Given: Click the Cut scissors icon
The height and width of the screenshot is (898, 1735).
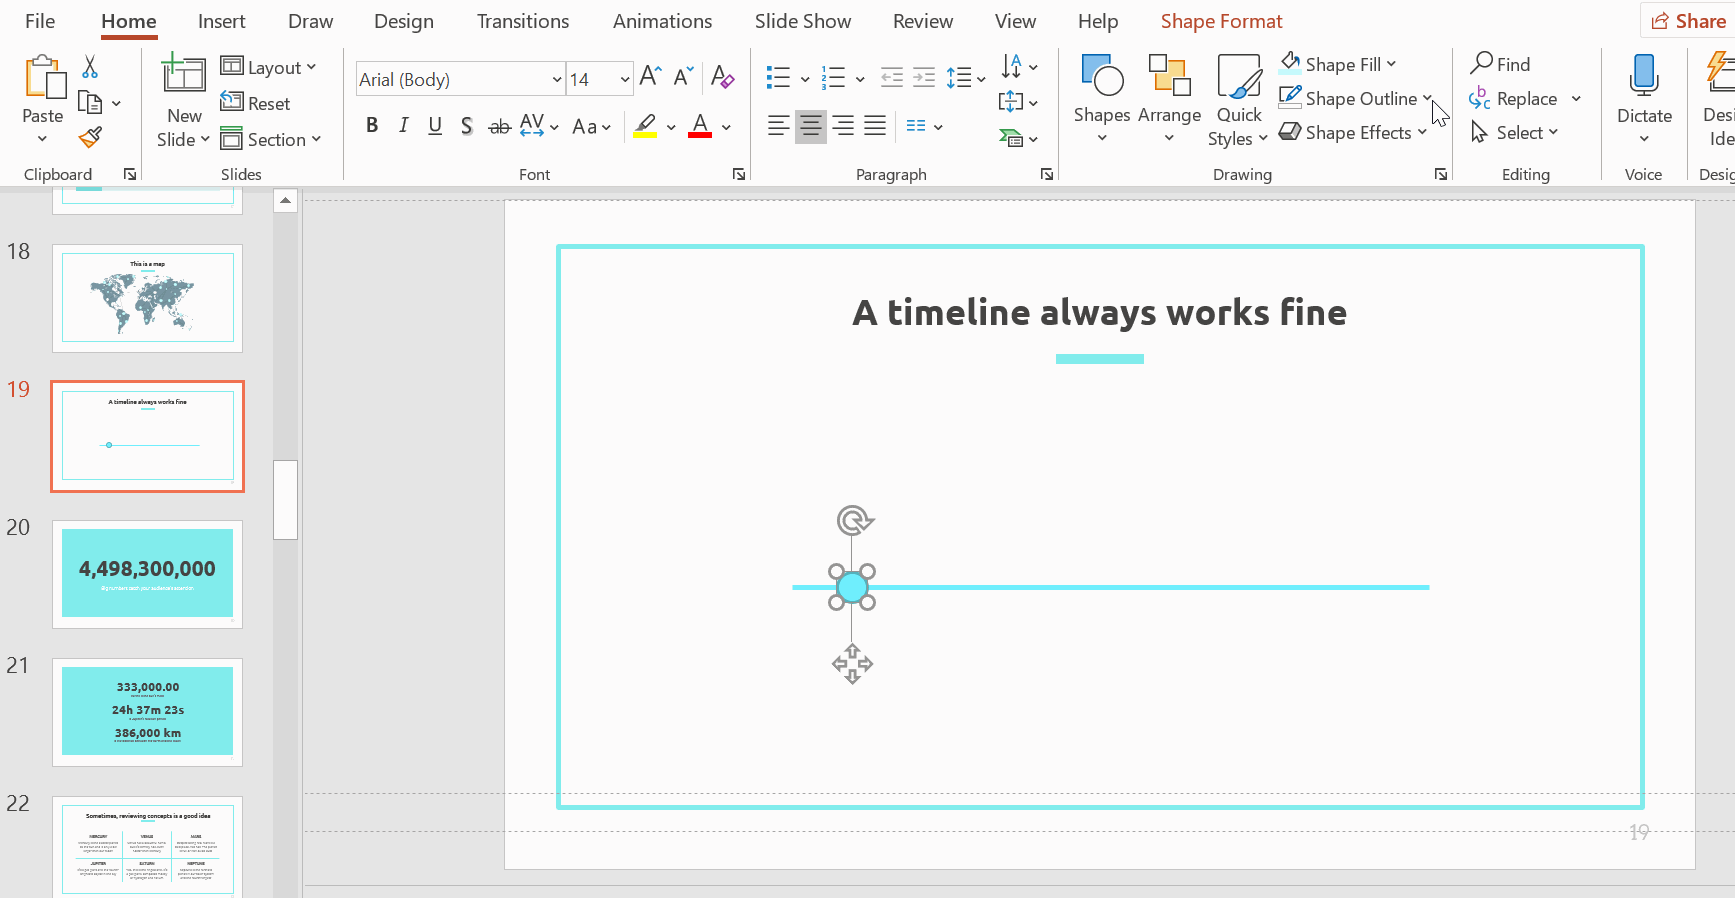Looking at the screenshot, I should tap(90, 67).
